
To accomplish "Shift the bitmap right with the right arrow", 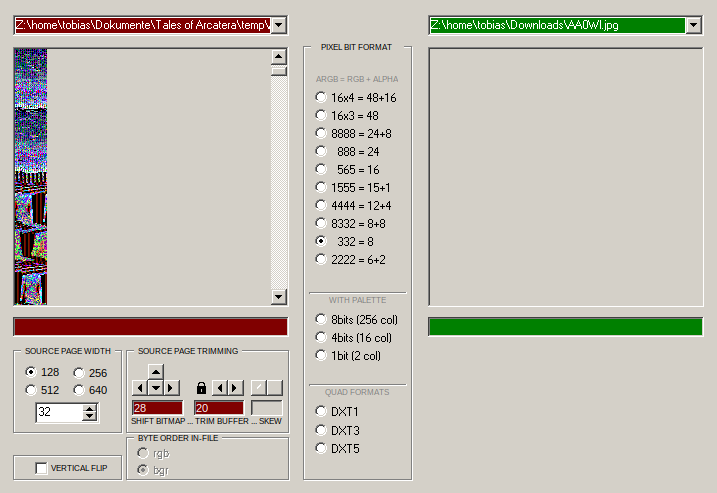I will tap(171, 388).
